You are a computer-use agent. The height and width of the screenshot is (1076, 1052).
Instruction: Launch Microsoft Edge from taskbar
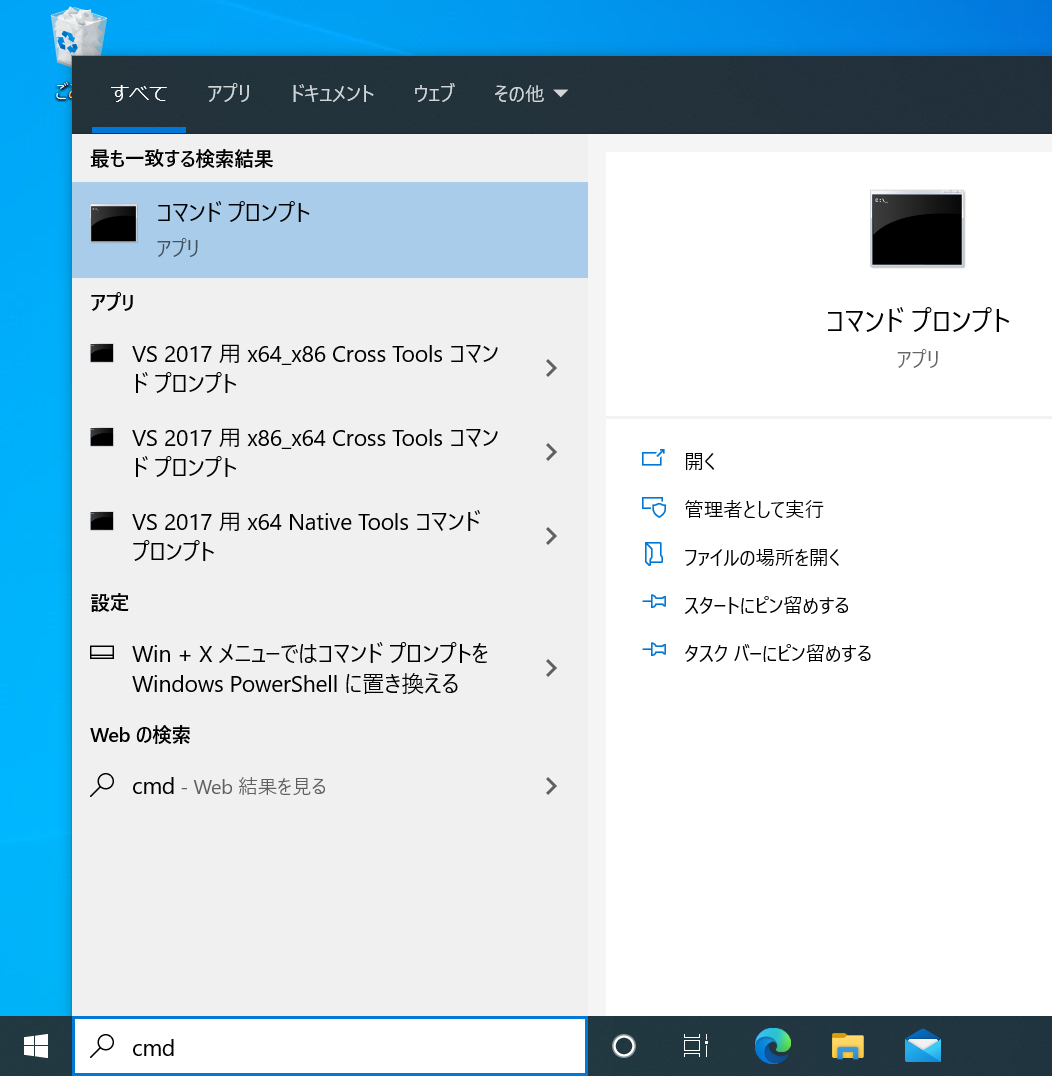click(x=772, y=1046)
